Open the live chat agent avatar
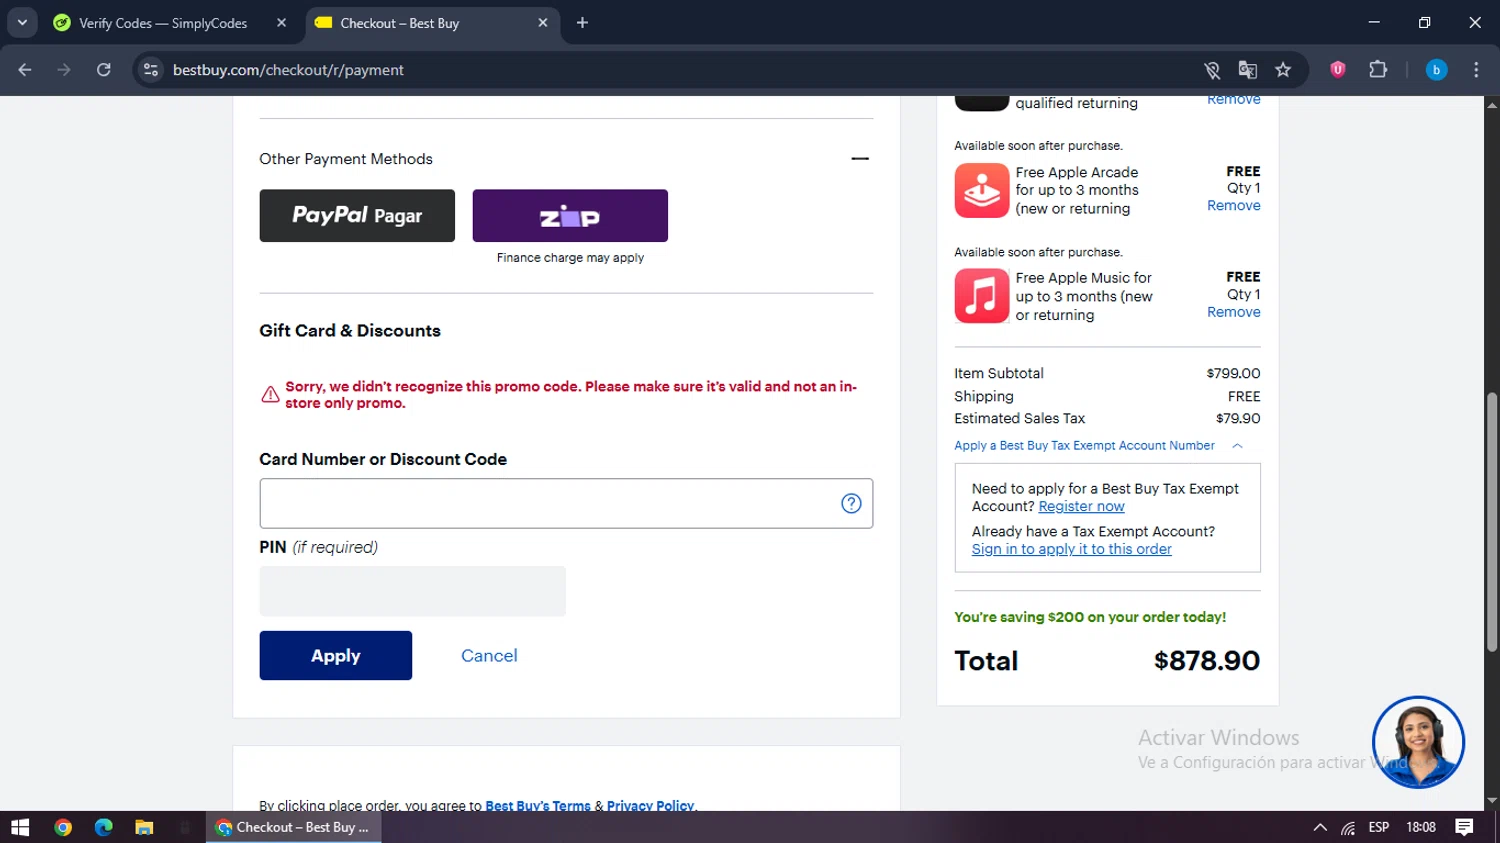The height and width of the screenshot is (843, 1500). 1418,742
